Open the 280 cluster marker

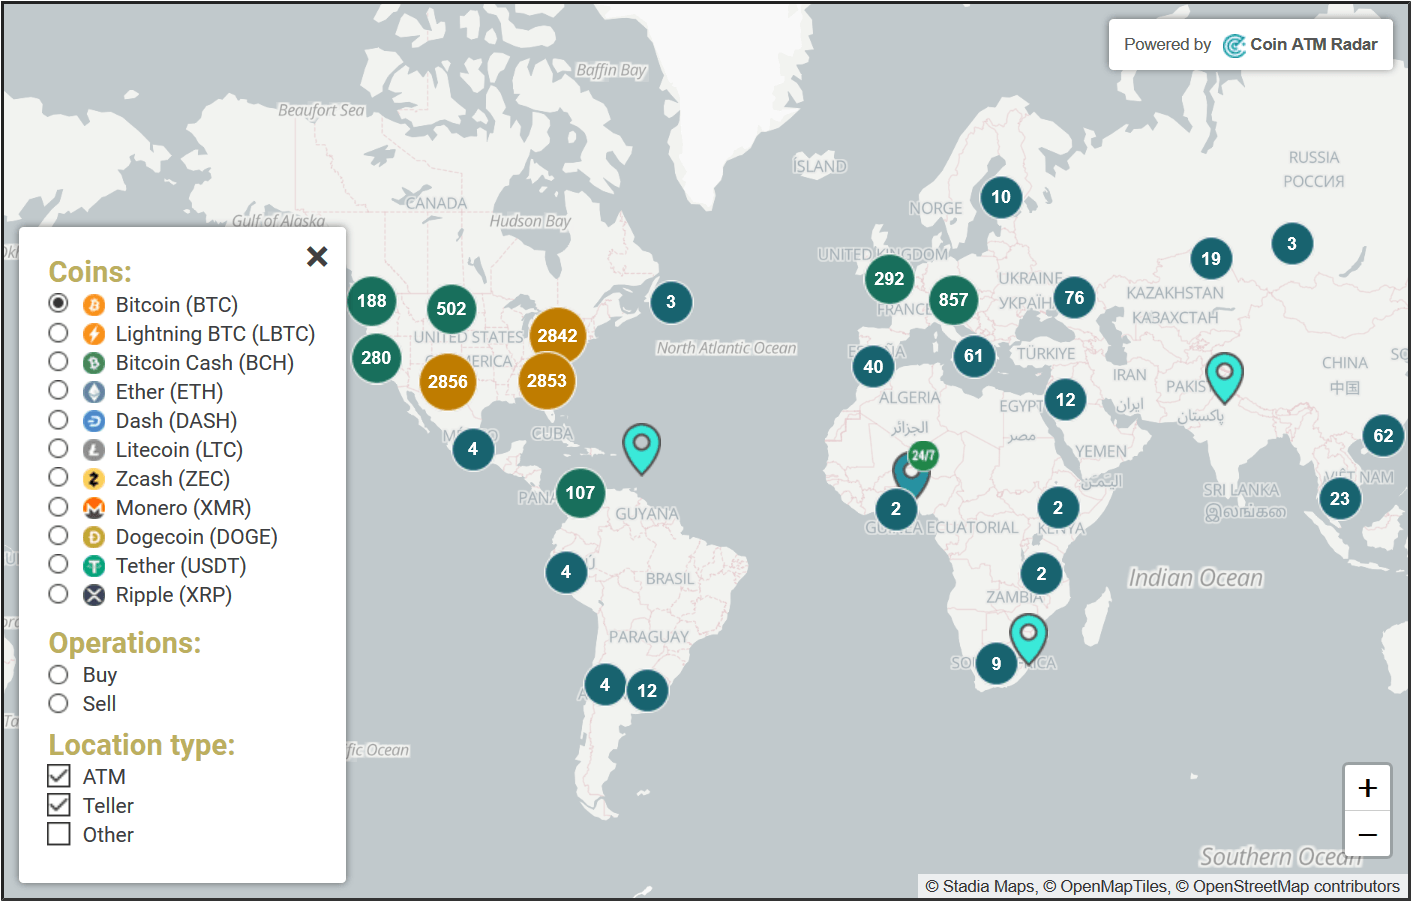(x=376, y=358)
